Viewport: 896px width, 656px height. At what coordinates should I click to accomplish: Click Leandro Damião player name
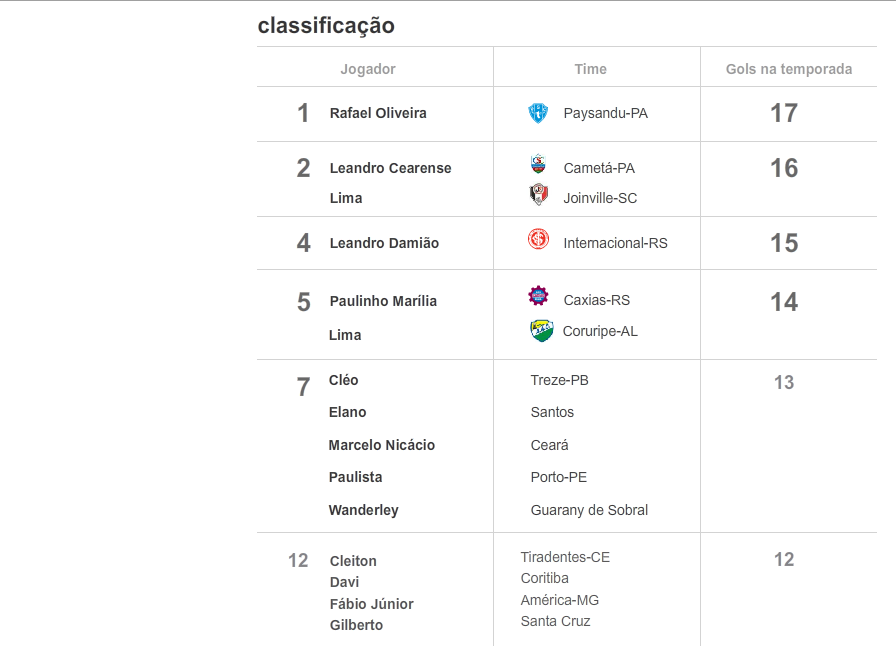384,243
